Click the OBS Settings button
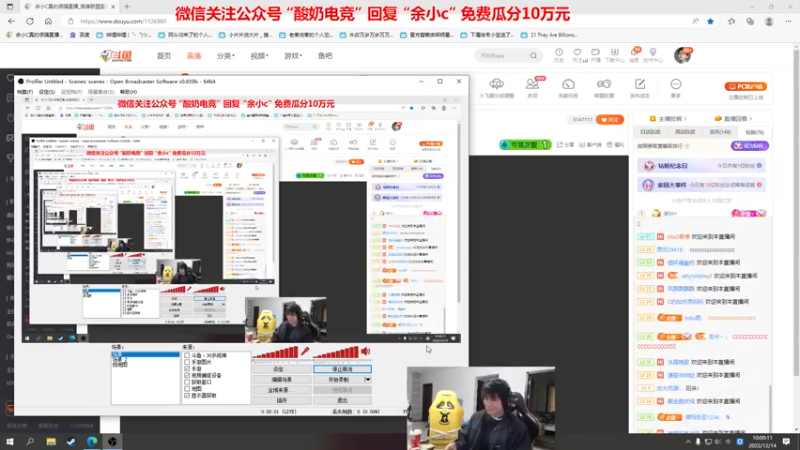 282,369
